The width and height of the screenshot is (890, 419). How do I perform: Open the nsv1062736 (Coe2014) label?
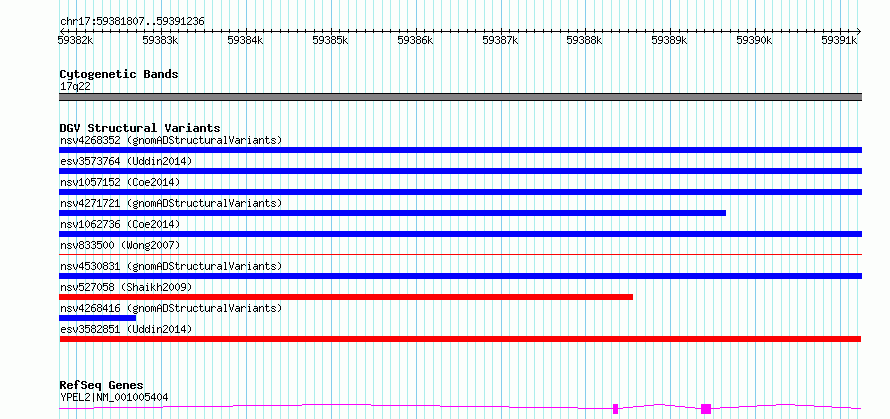(x=120, y=224)
